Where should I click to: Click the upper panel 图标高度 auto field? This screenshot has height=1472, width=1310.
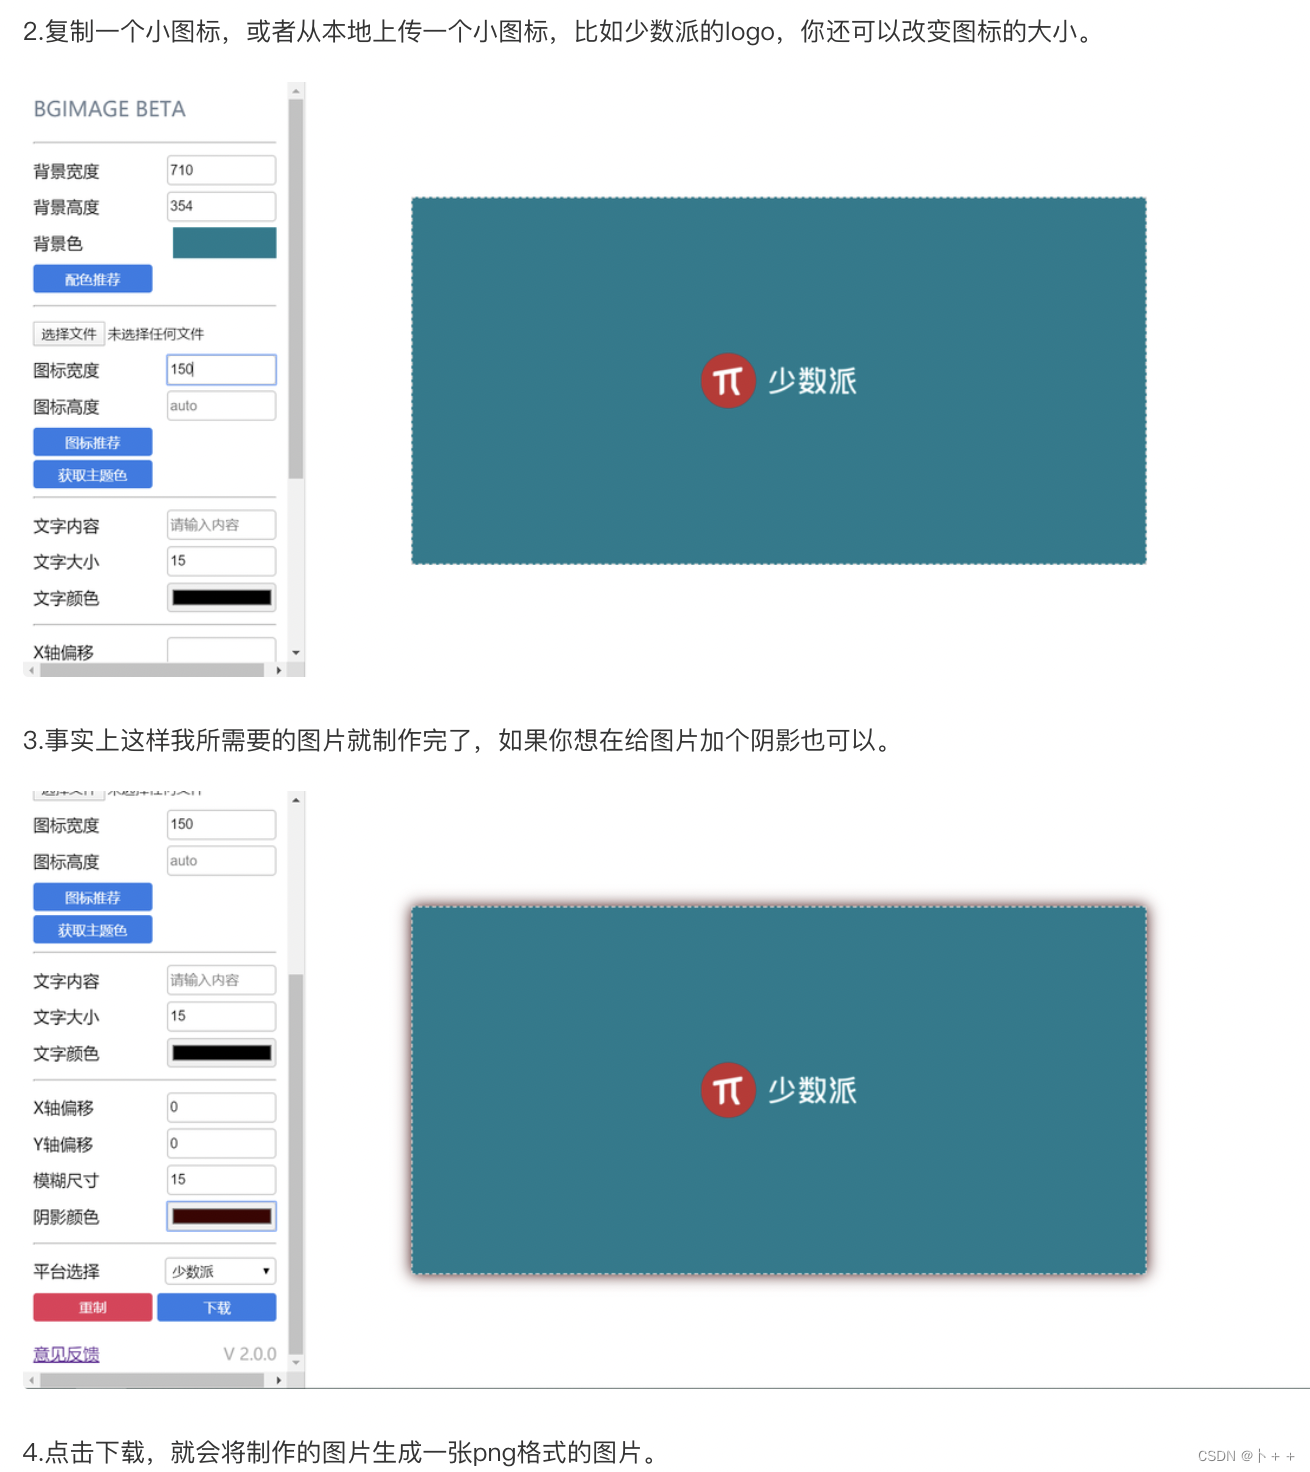tap(221, 406)
